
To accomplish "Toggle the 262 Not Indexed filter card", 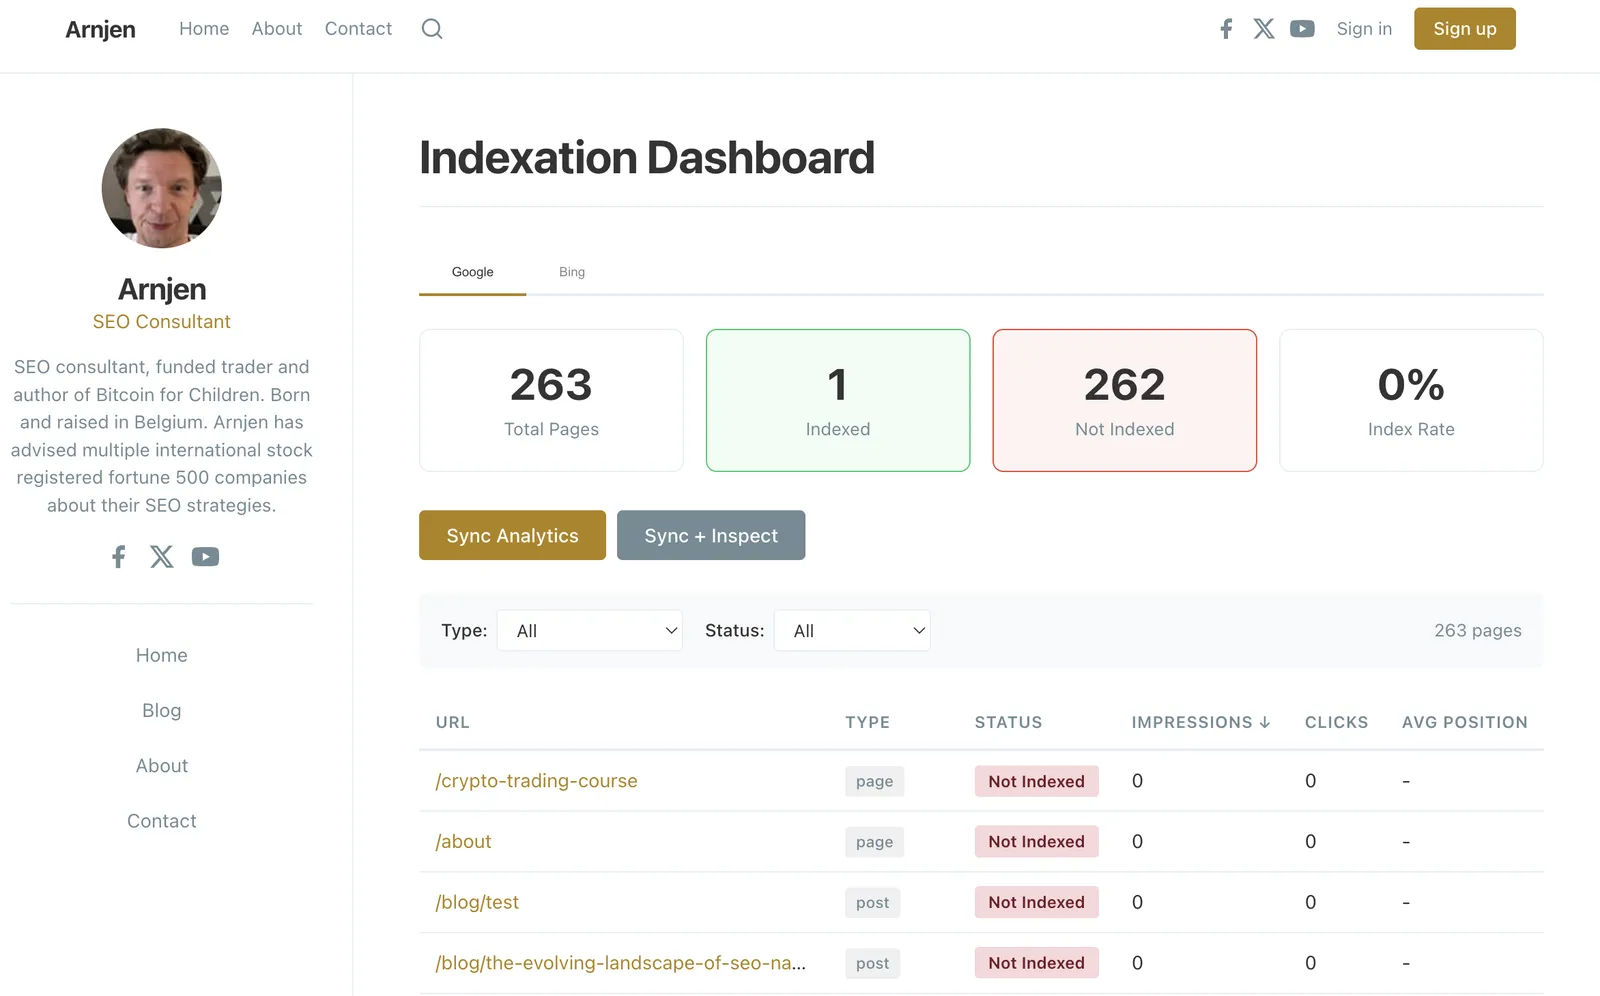I will tap(1124, 400).
